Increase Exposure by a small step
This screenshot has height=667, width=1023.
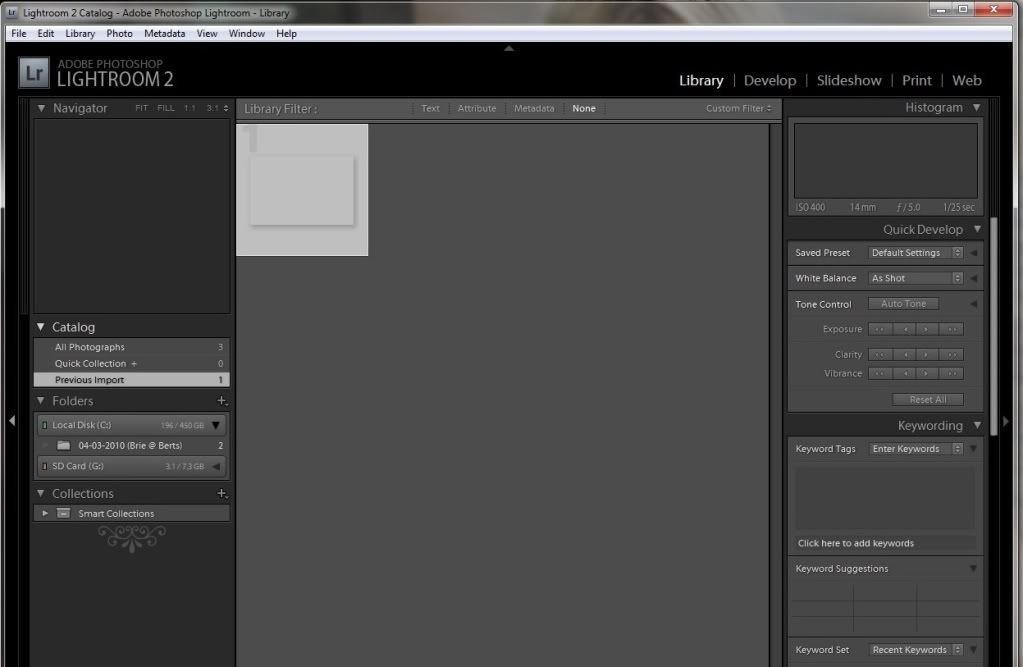(x=926, y=329)
